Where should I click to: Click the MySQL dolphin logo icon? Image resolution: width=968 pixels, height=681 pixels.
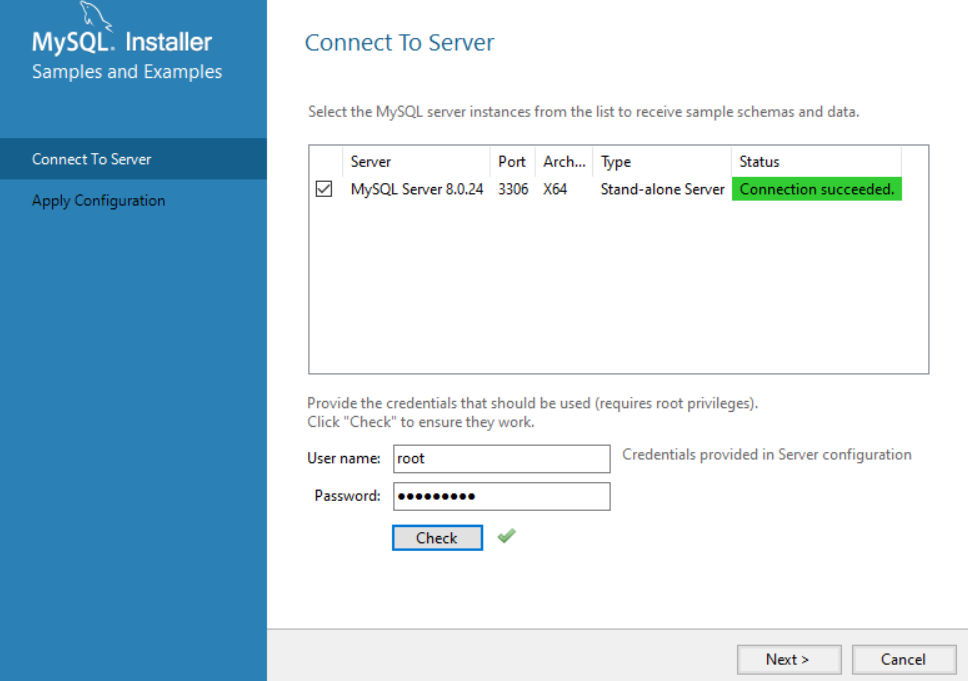coord(96,15)
